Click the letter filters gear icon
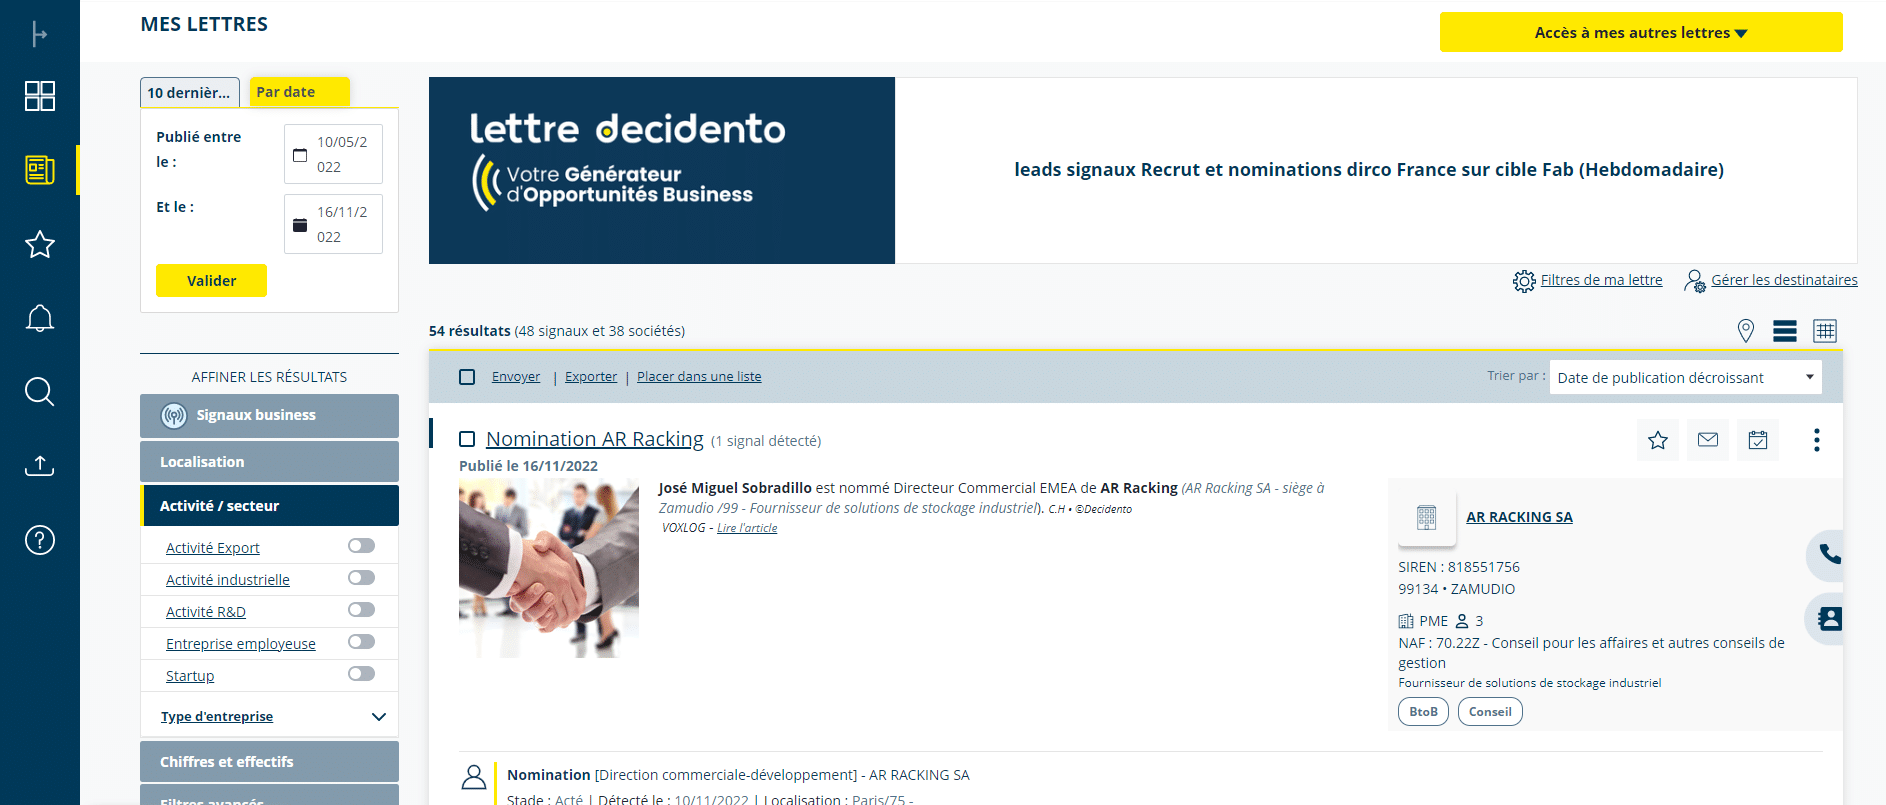The image size is (1886, 805). click(1524, 281)
